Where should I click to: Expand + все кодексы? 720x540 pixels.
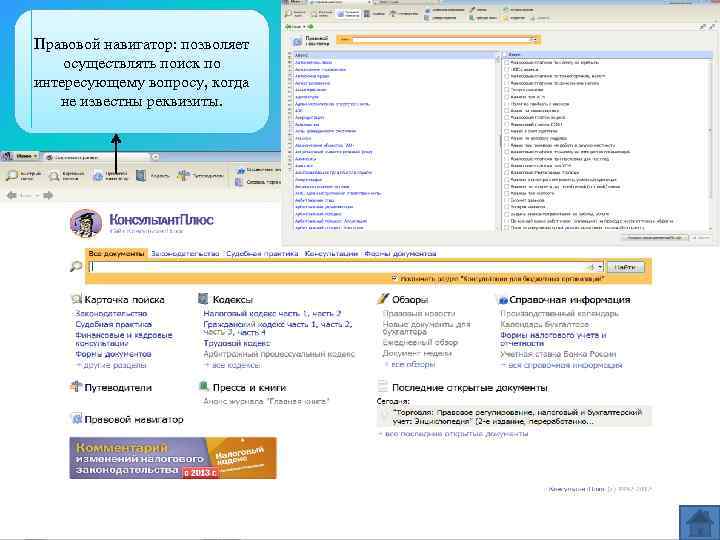point(232,365)
